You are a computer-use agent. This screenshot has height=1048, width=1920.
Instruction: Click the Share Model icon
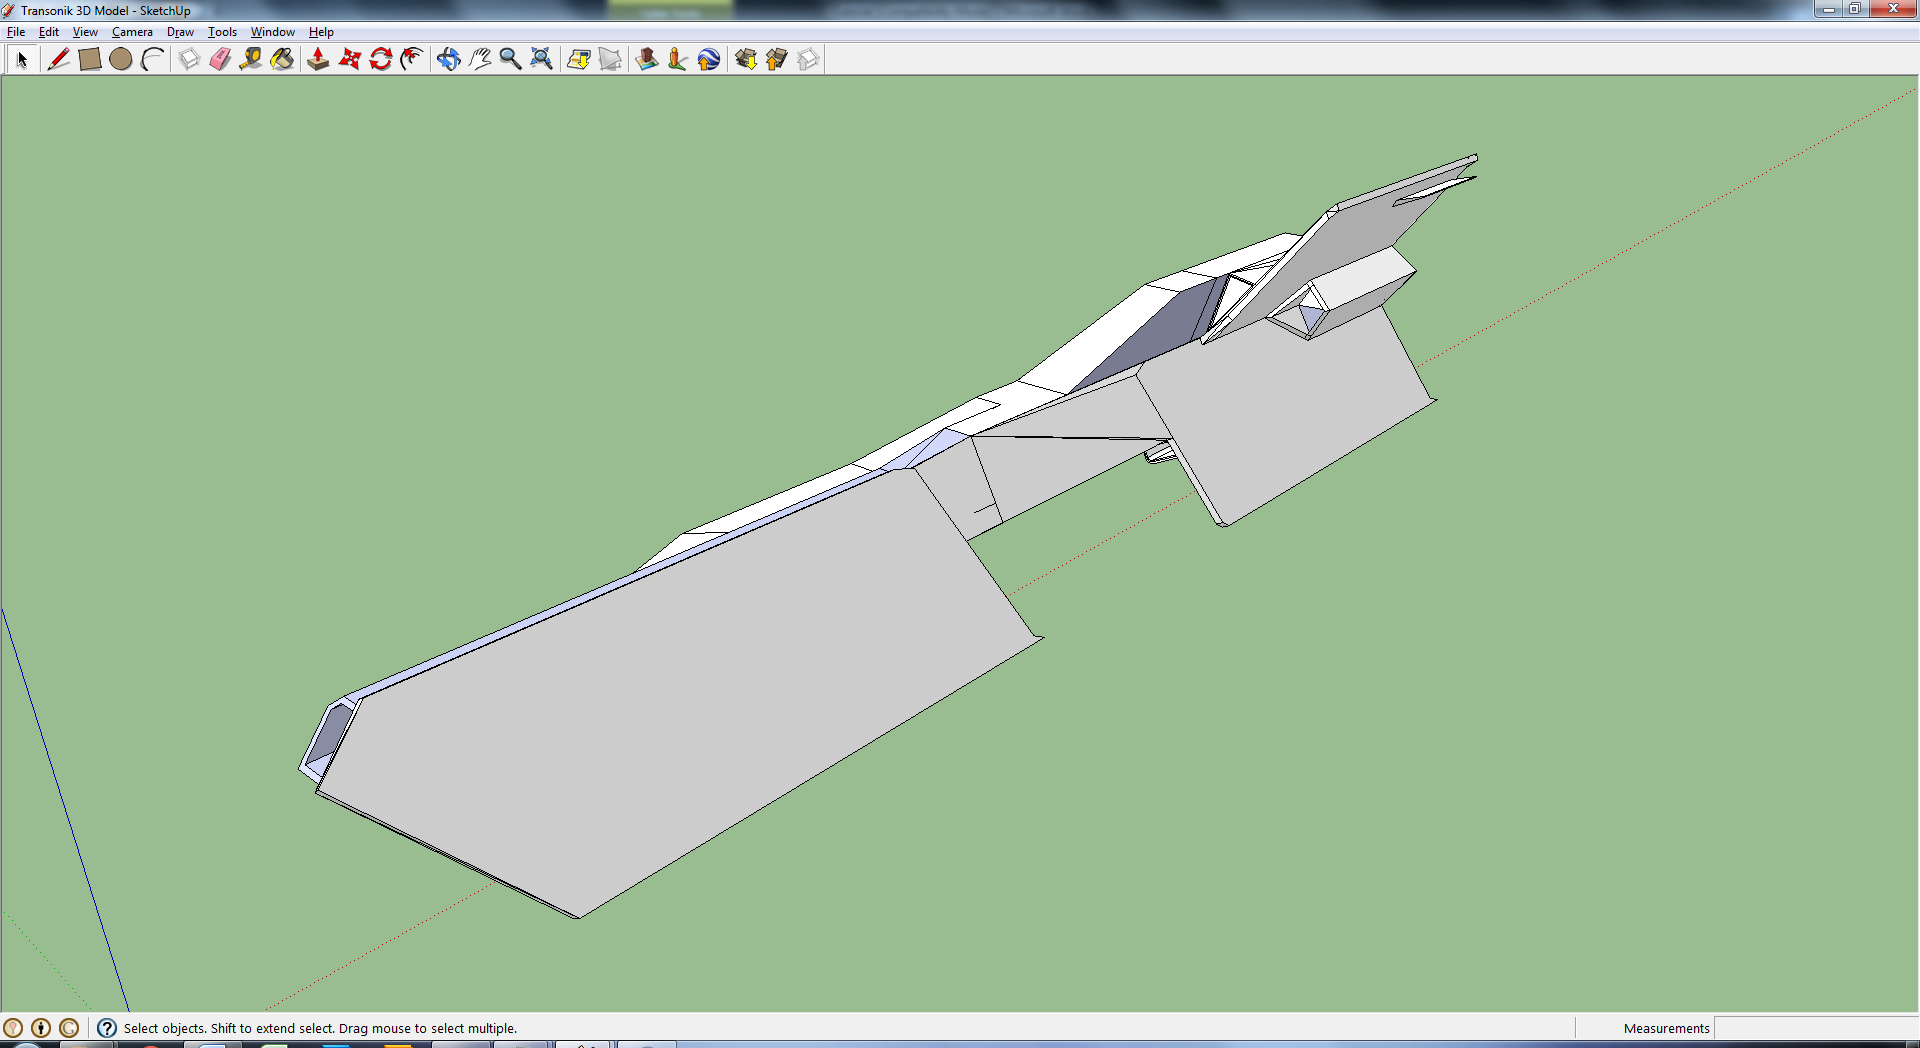point(776,59)
